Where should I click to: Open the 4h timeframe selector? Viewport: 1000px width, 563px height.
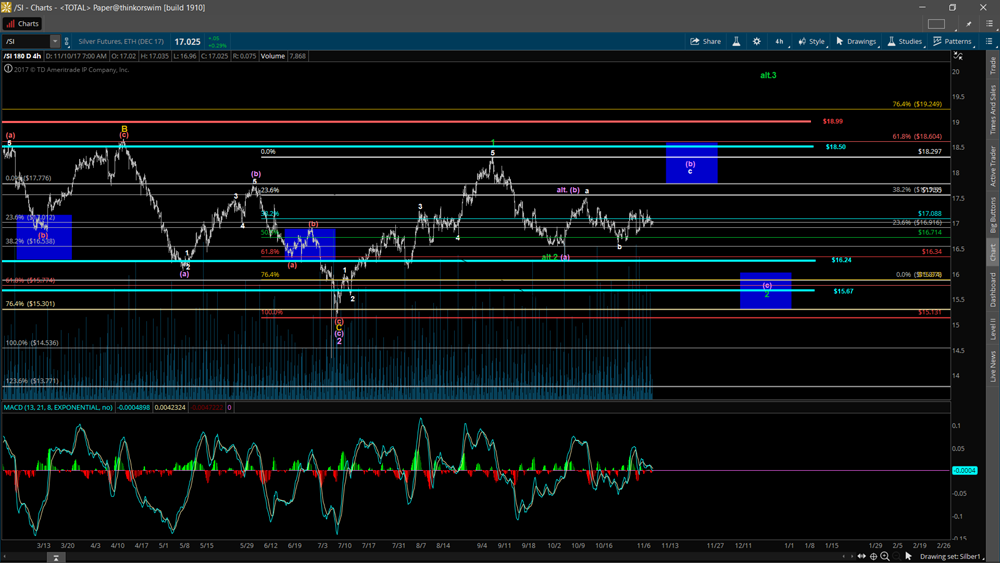tap(779, 41)
